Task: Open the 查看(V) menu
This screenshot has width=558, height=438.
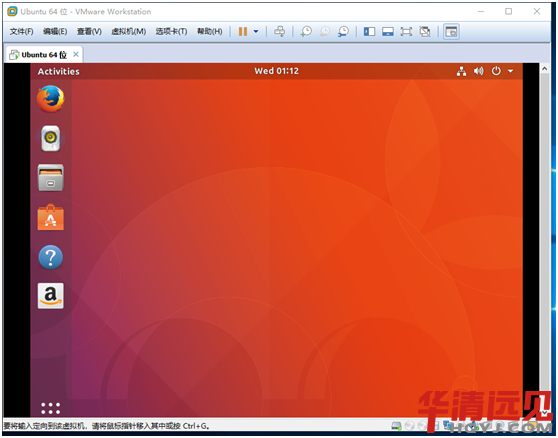Action: [89, 31]
